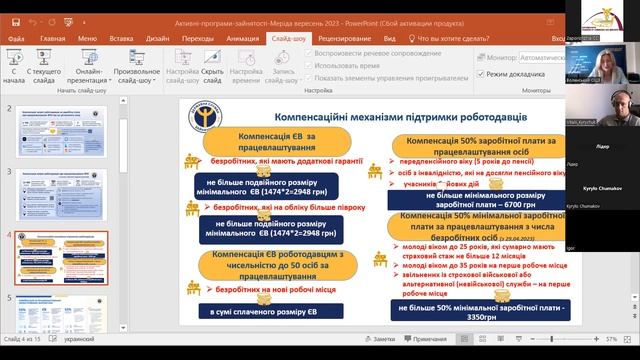Click the Kyrylo Chumakov participant tile
Screen dimensions: 640x360
[x=602, y=189]
